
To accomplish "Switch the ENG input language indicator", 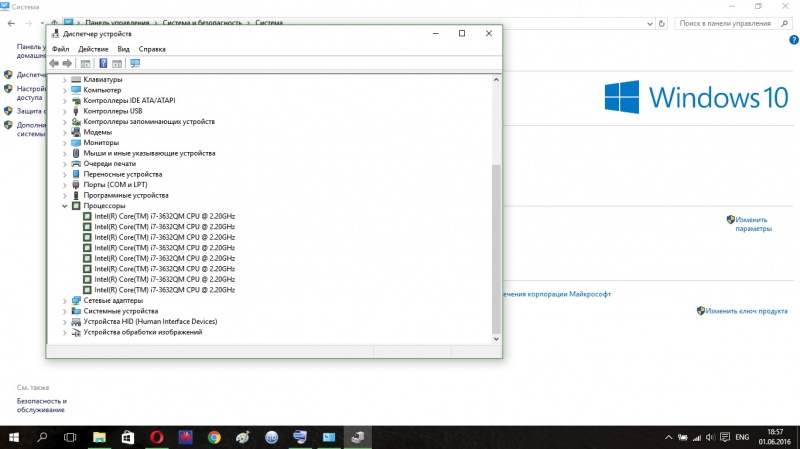I will pyautogui.click(x=742, y=437).
